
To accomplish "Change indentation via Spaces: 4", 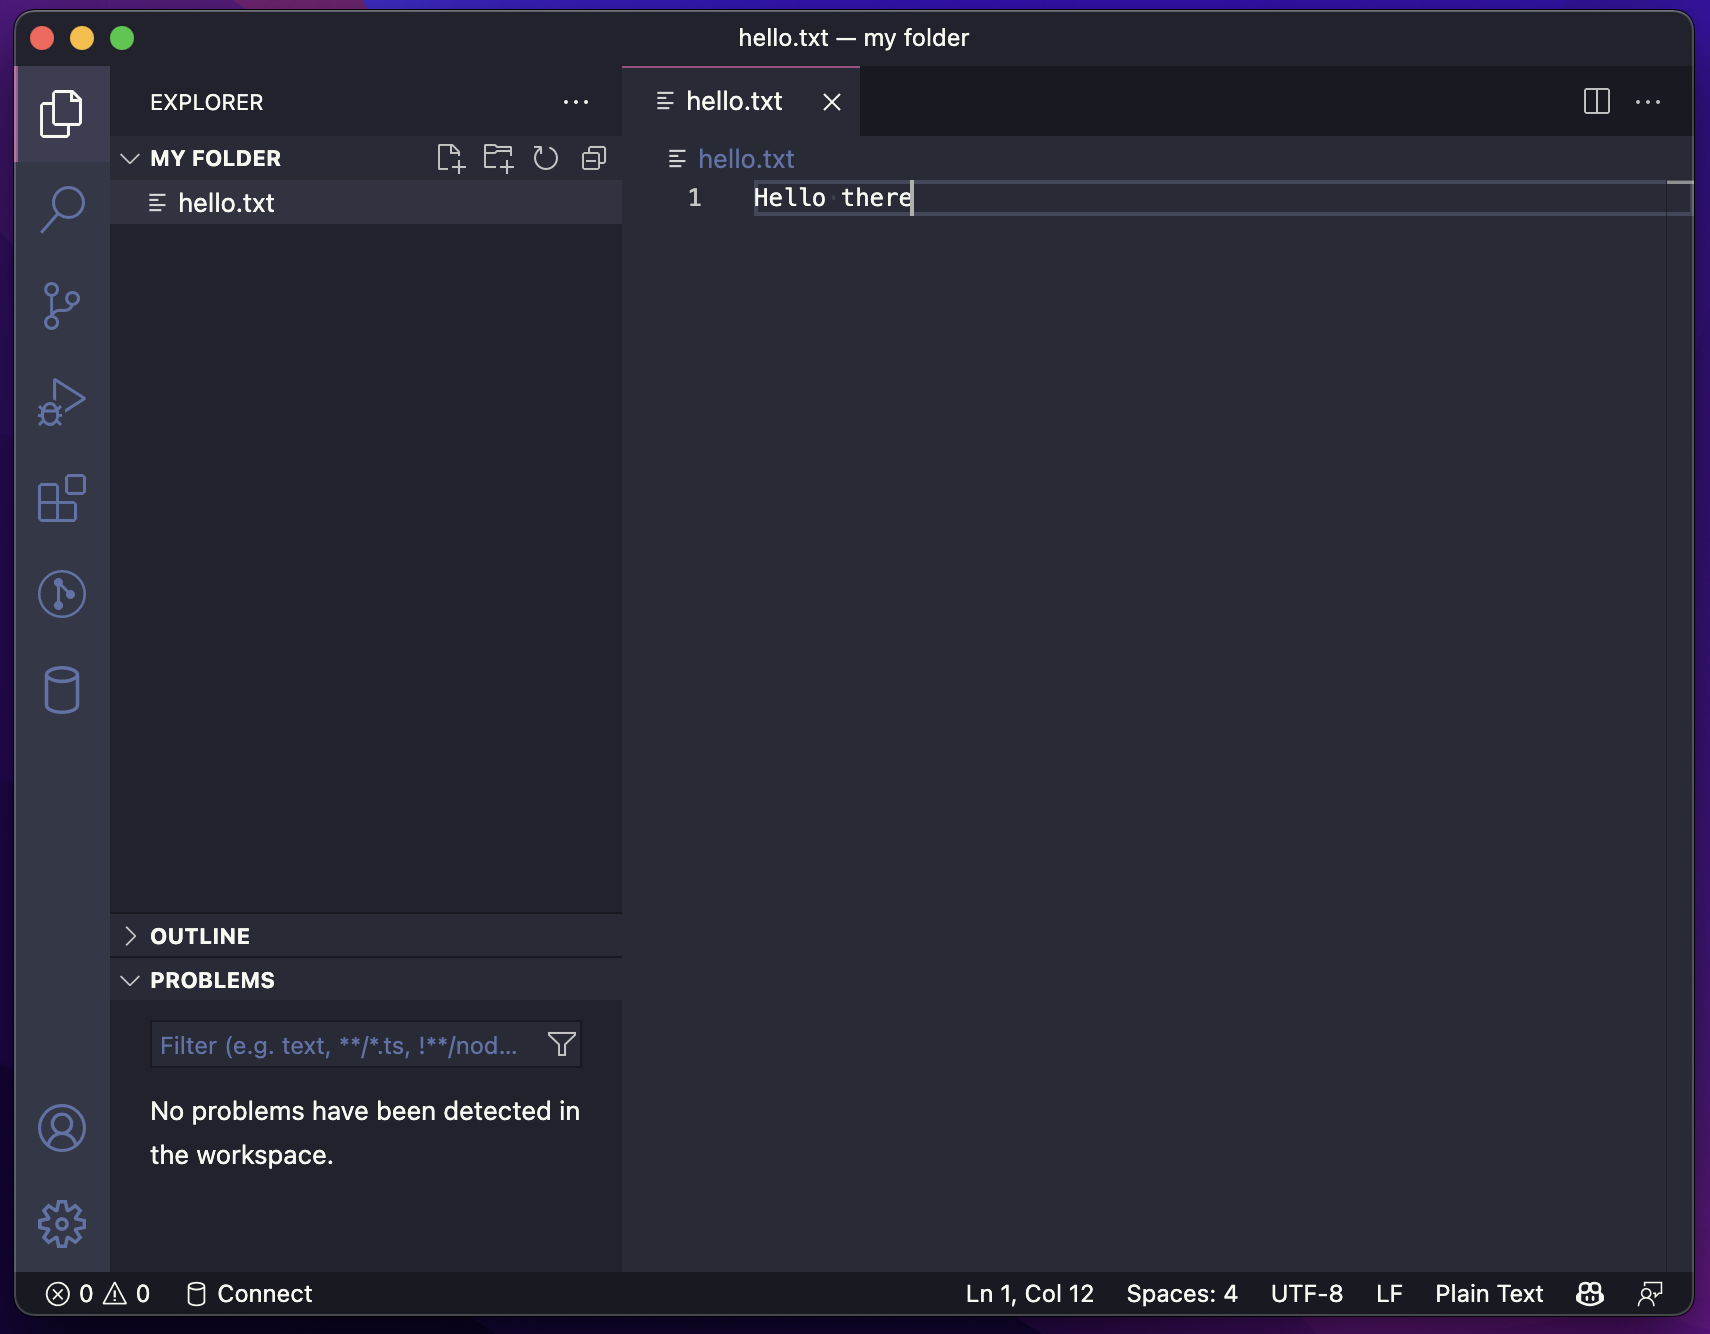I will [1182, 1294].
